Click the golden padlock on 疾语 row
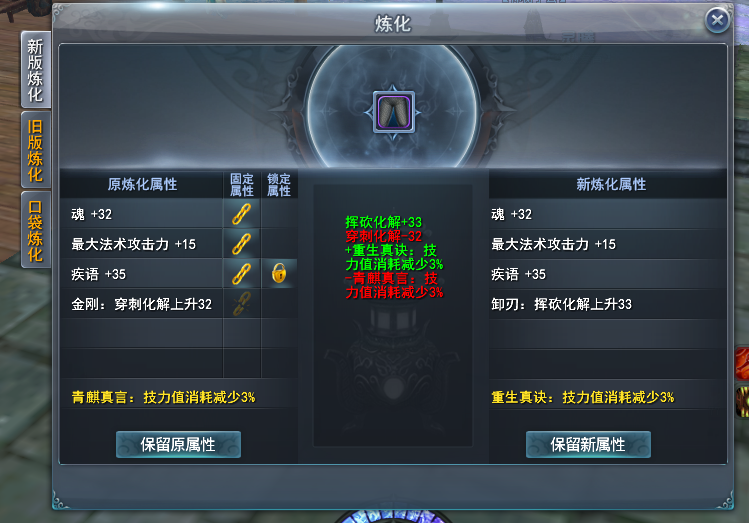Image resolution: width=749 pixels, height=523 pixels. pos(279,274)
